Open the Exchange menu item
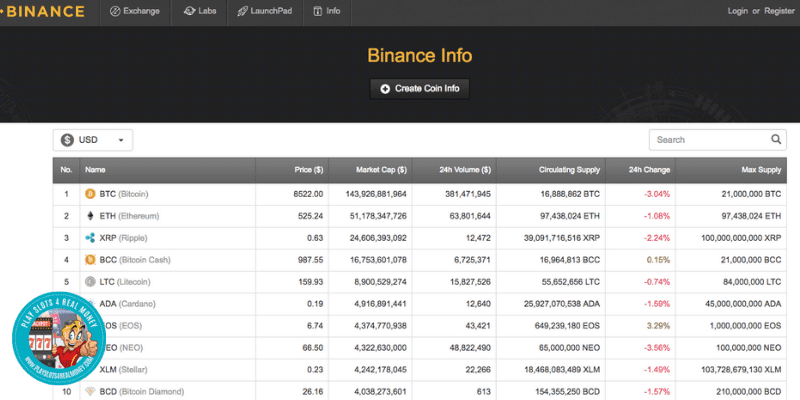Image resolution: width=800 pixels, height=400 pixels. 135,11
